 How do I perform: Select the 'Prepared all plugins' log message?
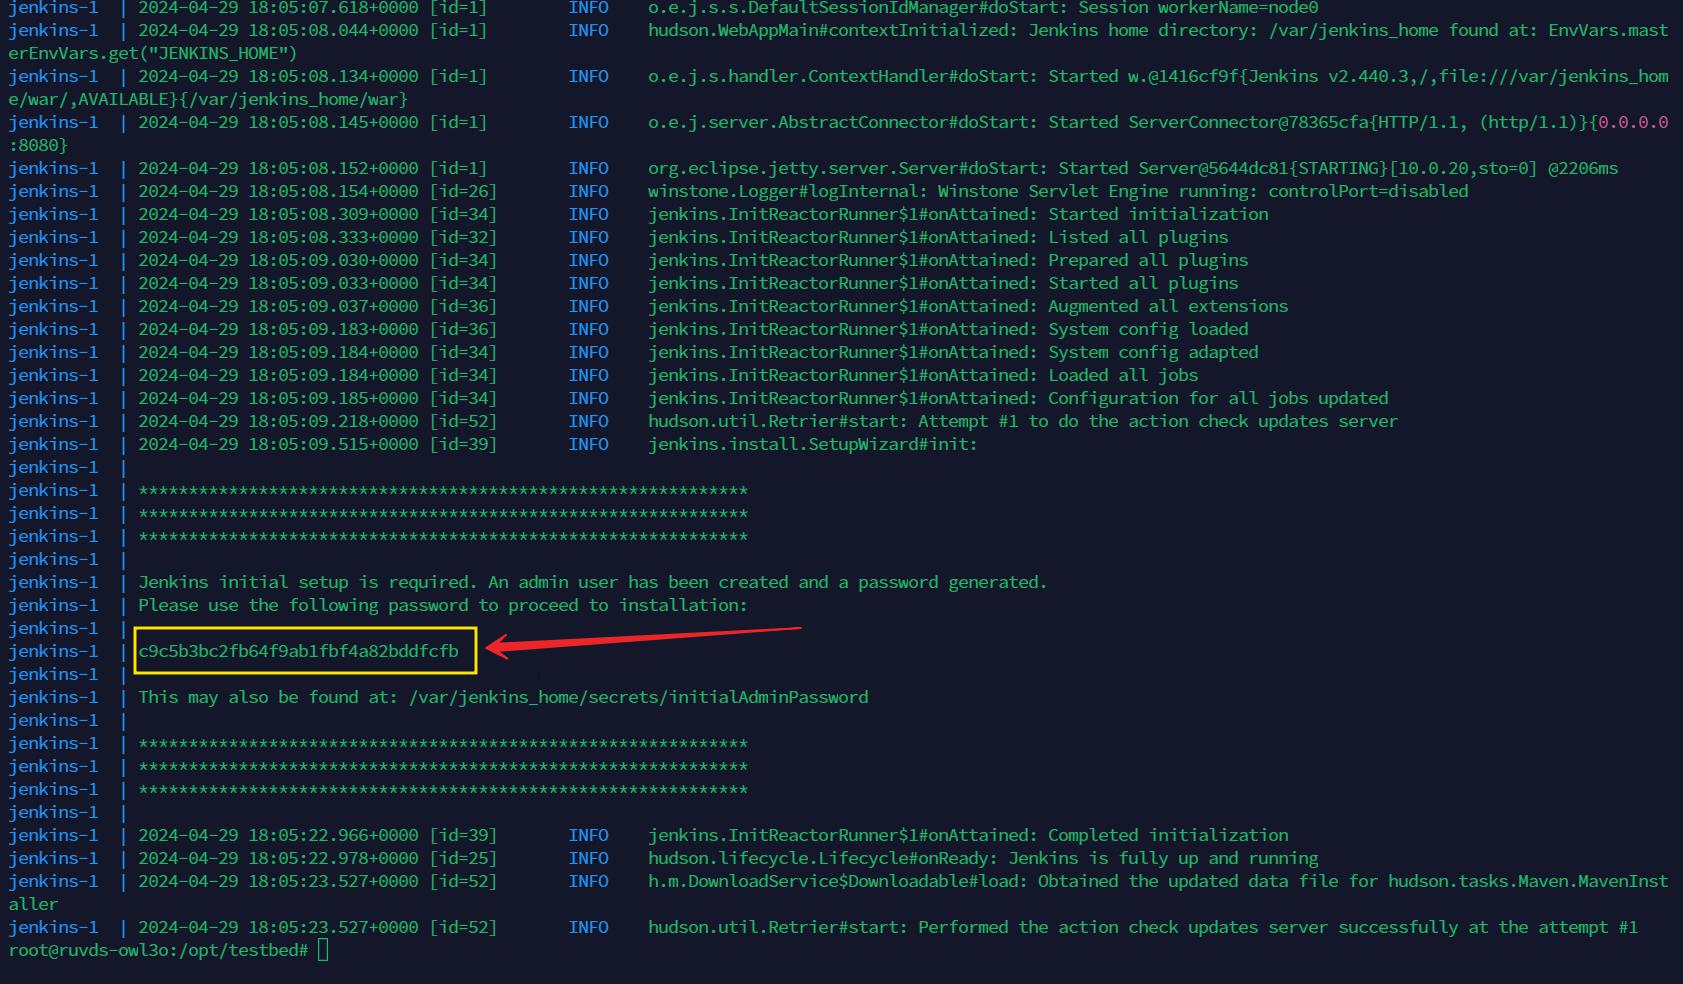point(1148,260)
